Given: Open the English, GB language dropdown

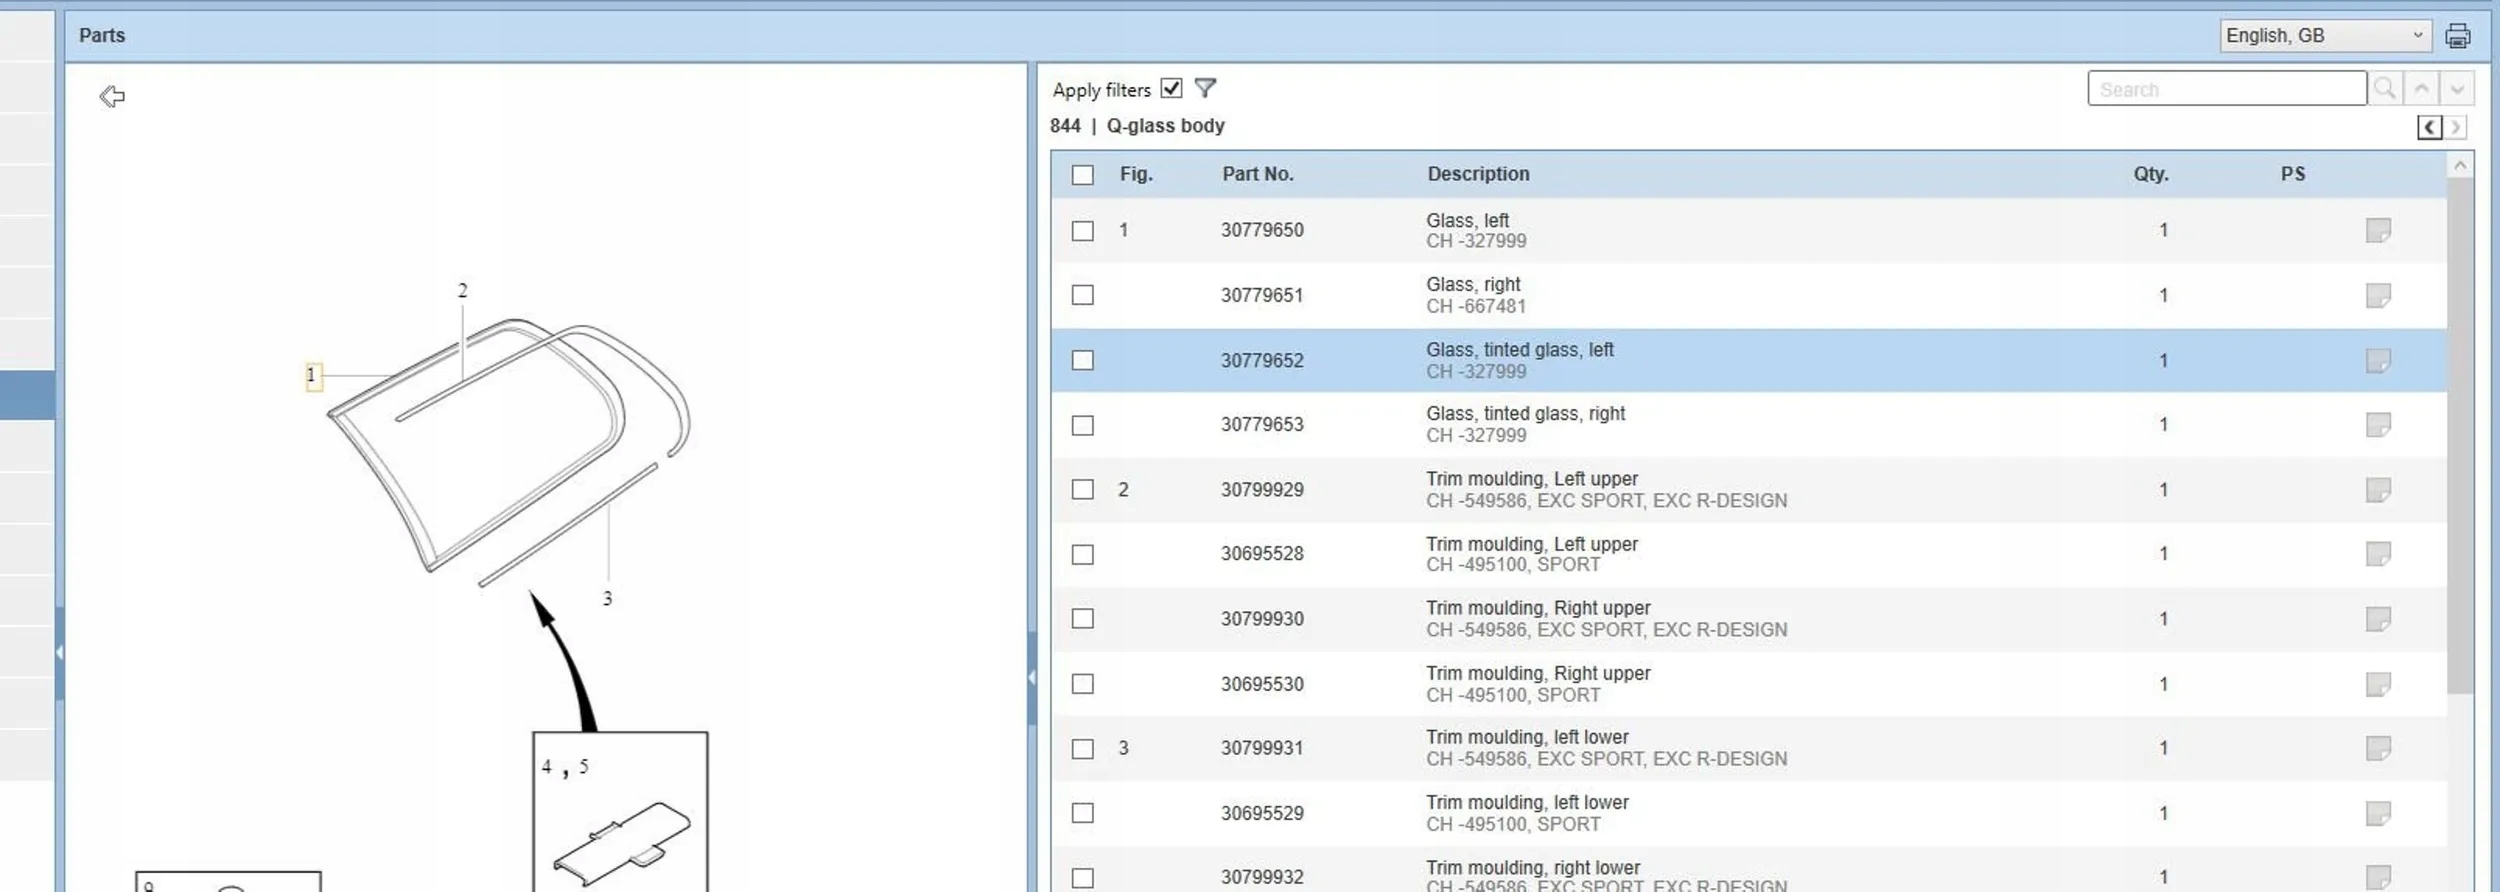Looking at the screenshot, I should [x=2325, y=36].
